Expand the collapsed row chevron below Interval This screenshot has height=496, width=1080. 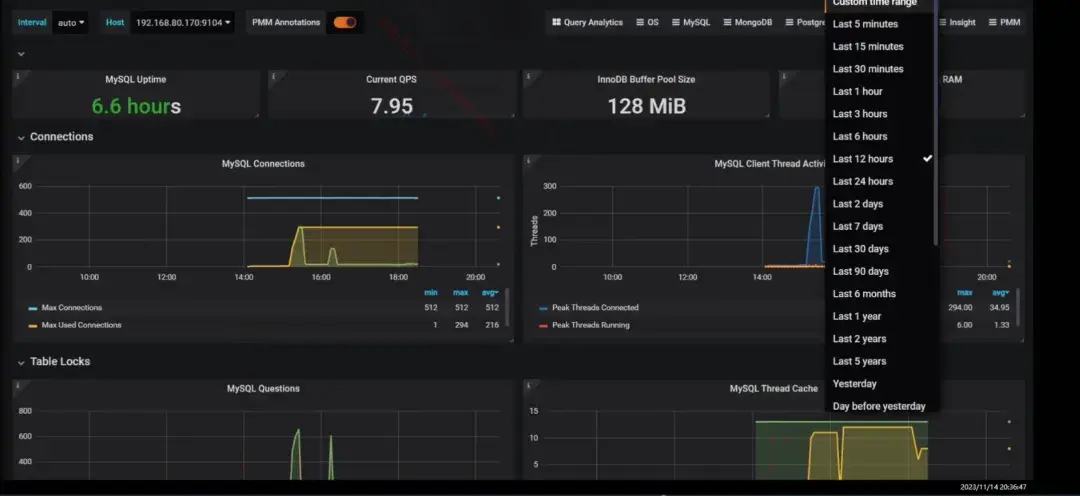pos(21,54)
